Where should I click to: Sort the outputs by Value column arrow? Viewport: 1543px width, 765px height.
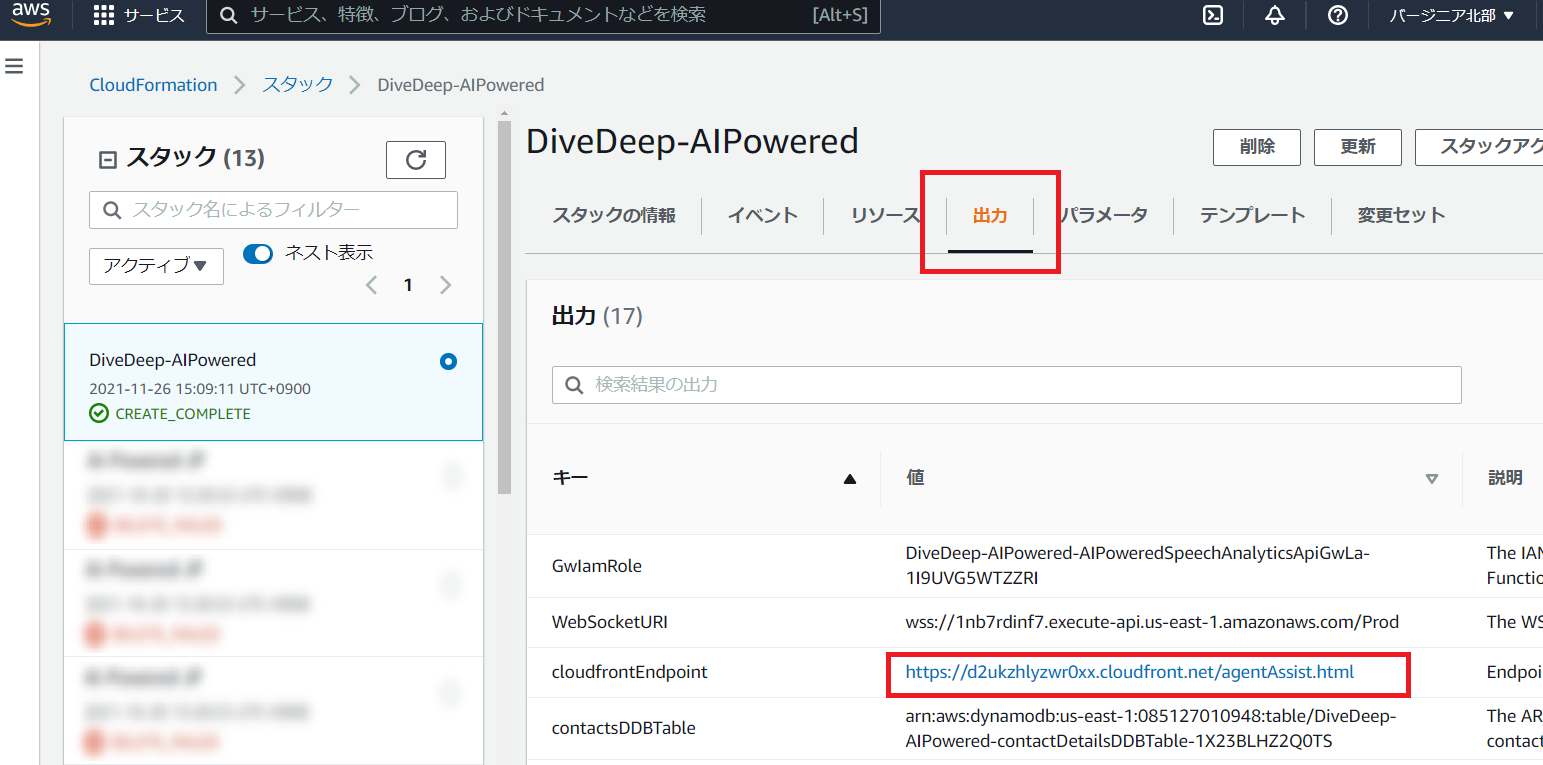(x=1431, y=479)
